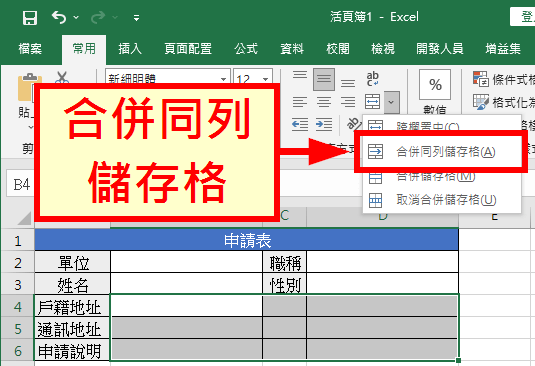Viewport: 535px width, 366px height.
Task: Expand the font size dropdown arrow
Action: [265, 79]
